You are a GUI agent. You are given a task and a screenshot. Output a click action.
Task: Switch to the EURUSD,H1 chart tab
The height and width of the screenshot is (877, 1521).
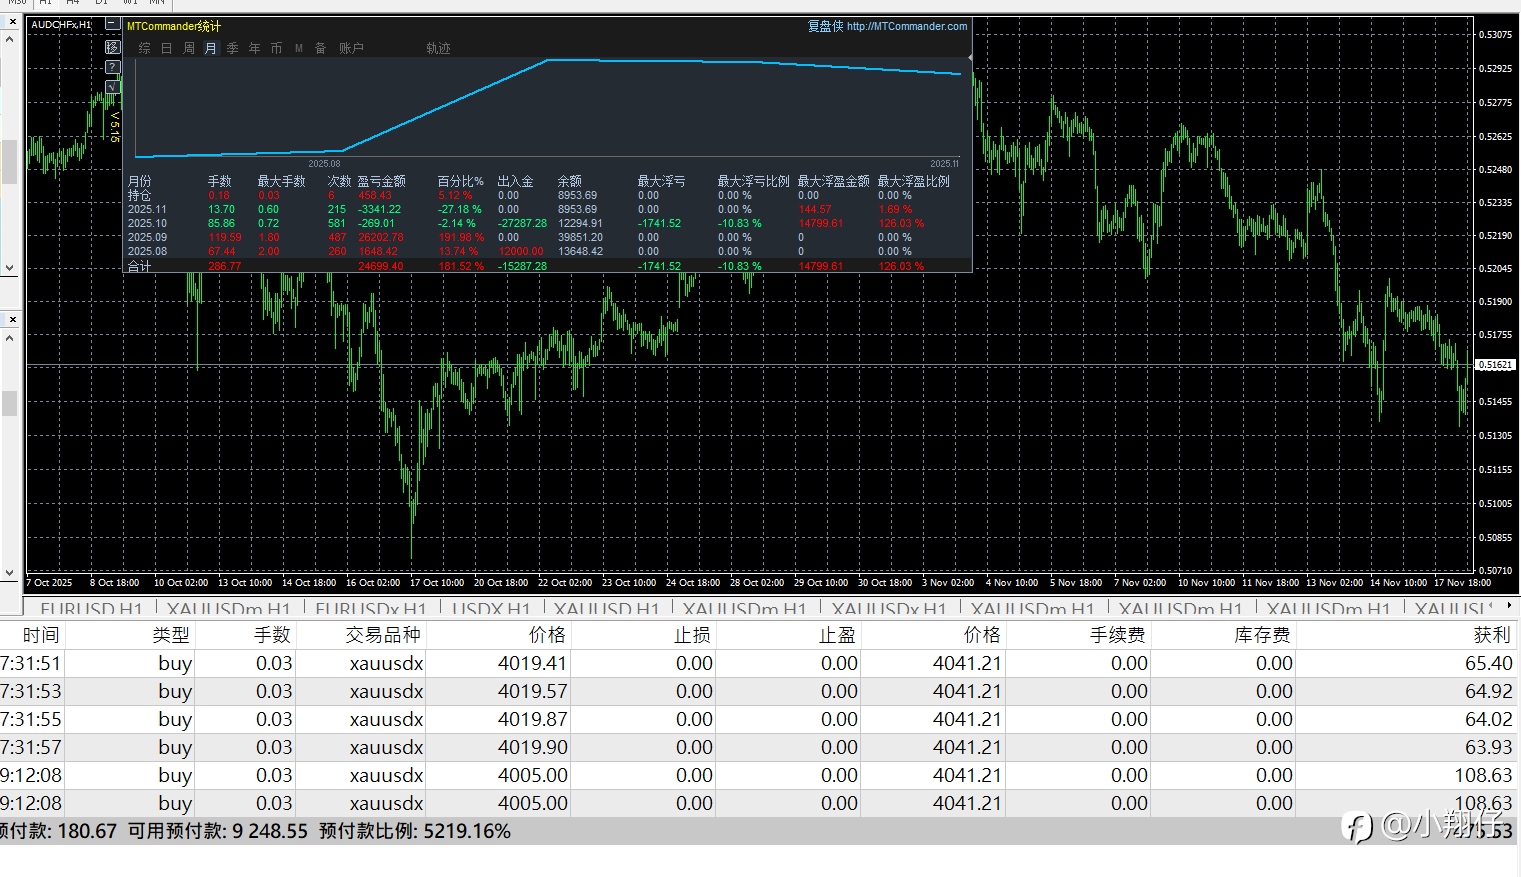(91, 608)
